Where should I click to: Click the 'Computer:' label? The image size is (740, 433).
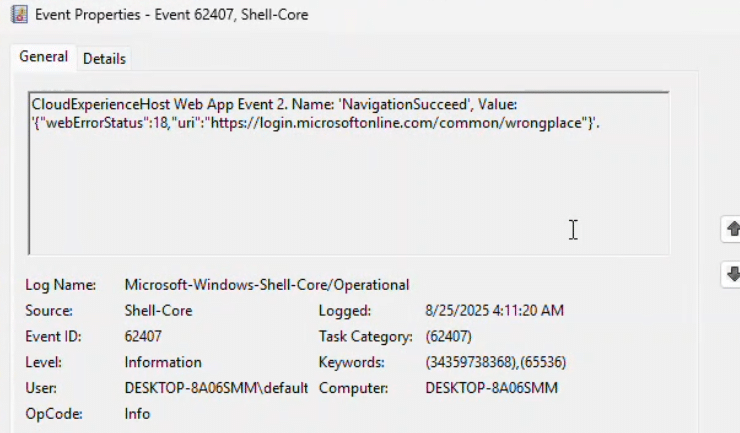point(353,388)
